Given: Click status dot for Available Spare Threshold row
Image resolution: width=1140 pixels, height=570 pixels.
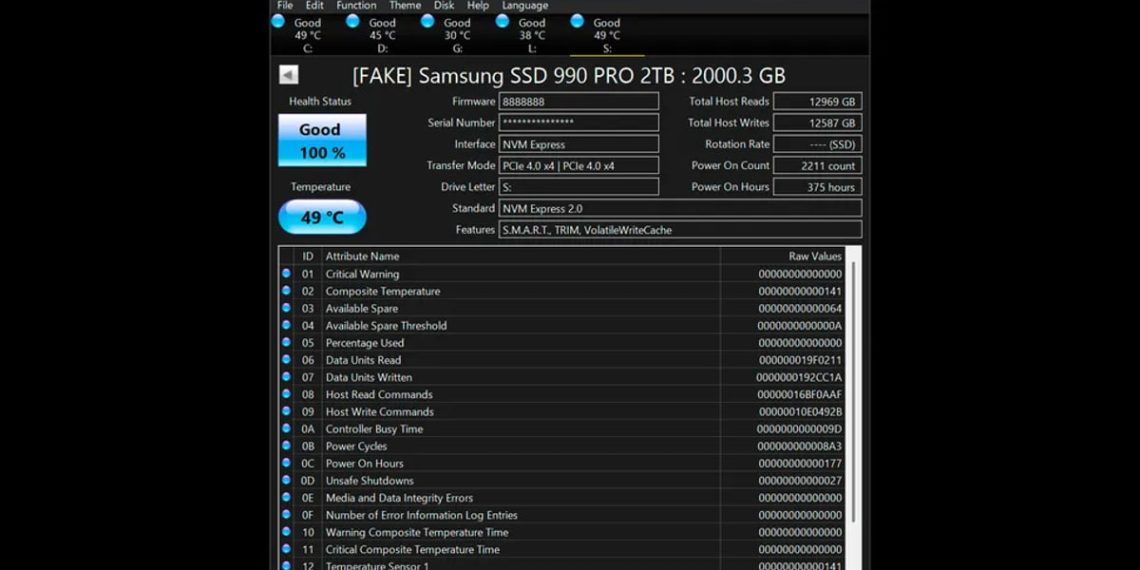Looking at the screenshot, I should (x=286, y=325).
